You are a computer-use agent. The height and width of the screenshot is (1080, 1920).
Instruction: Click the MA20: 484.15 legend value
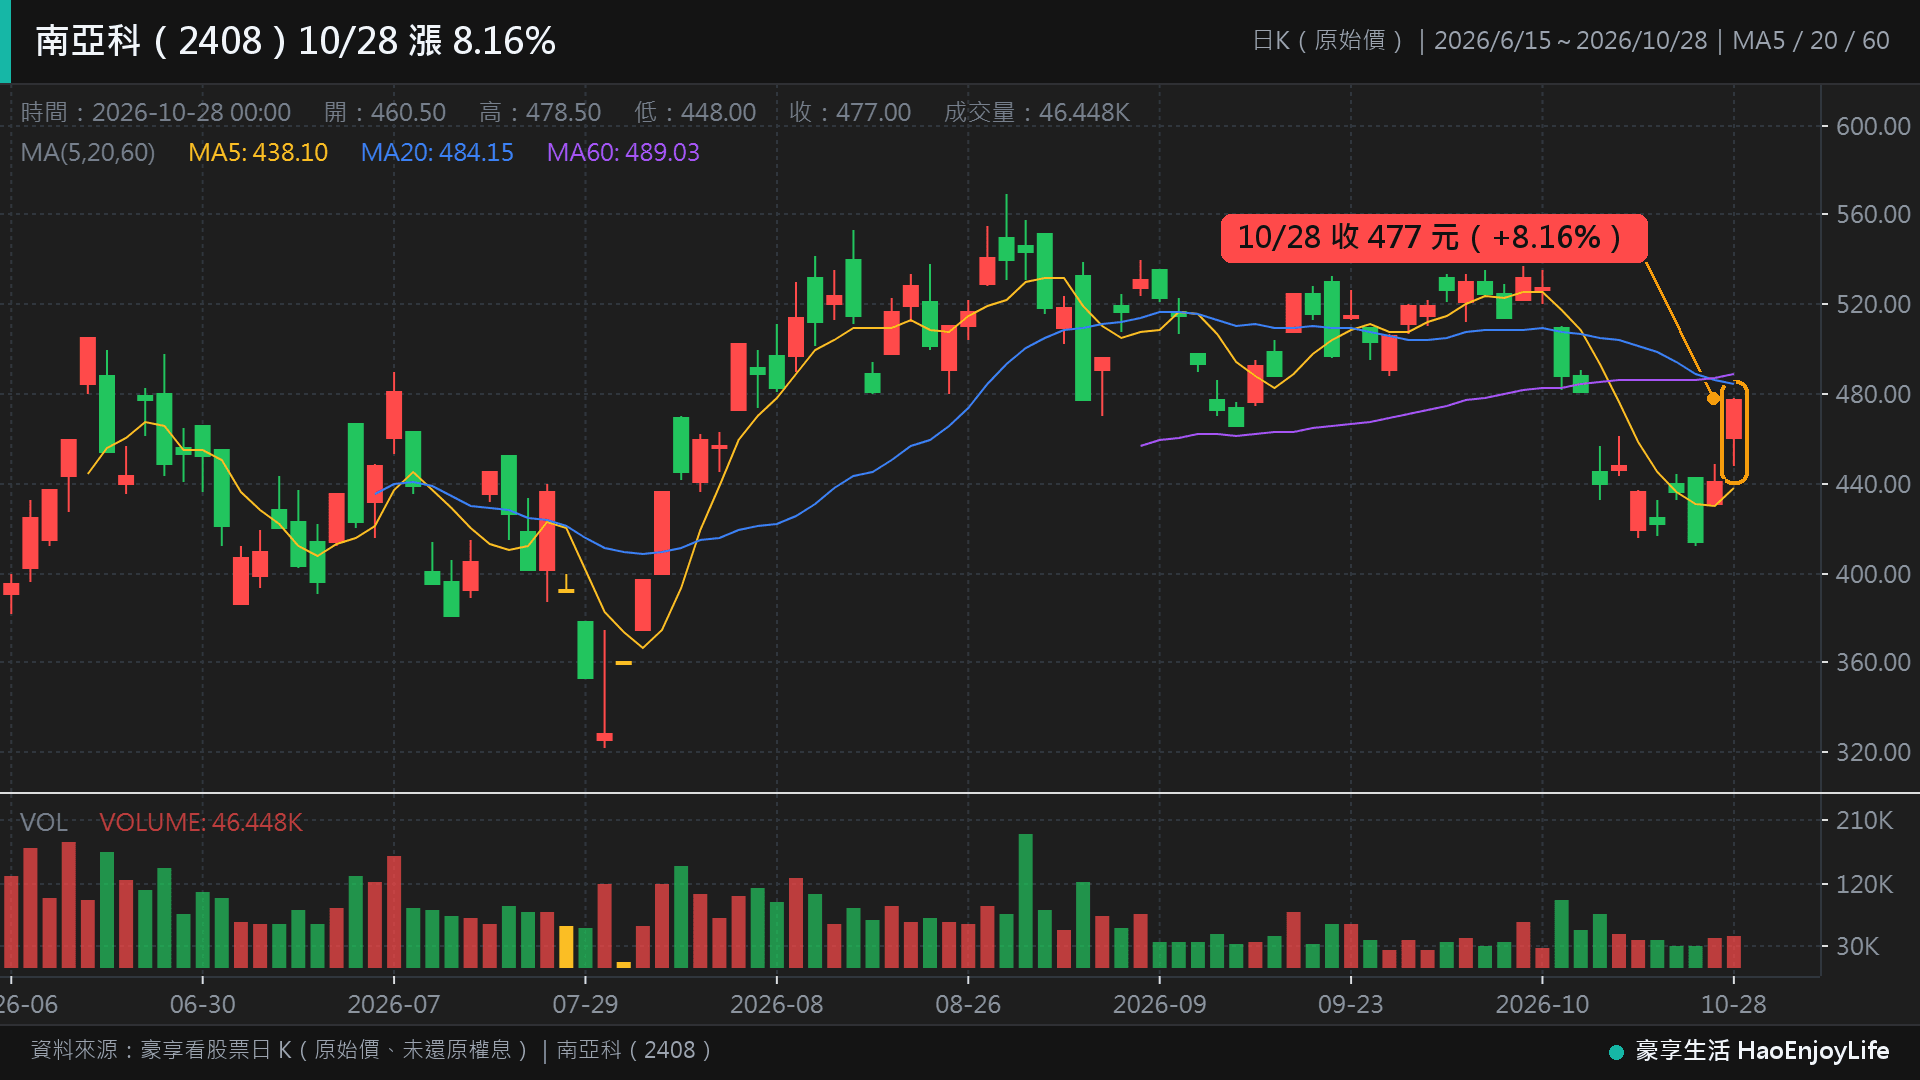tap(437, 152)
